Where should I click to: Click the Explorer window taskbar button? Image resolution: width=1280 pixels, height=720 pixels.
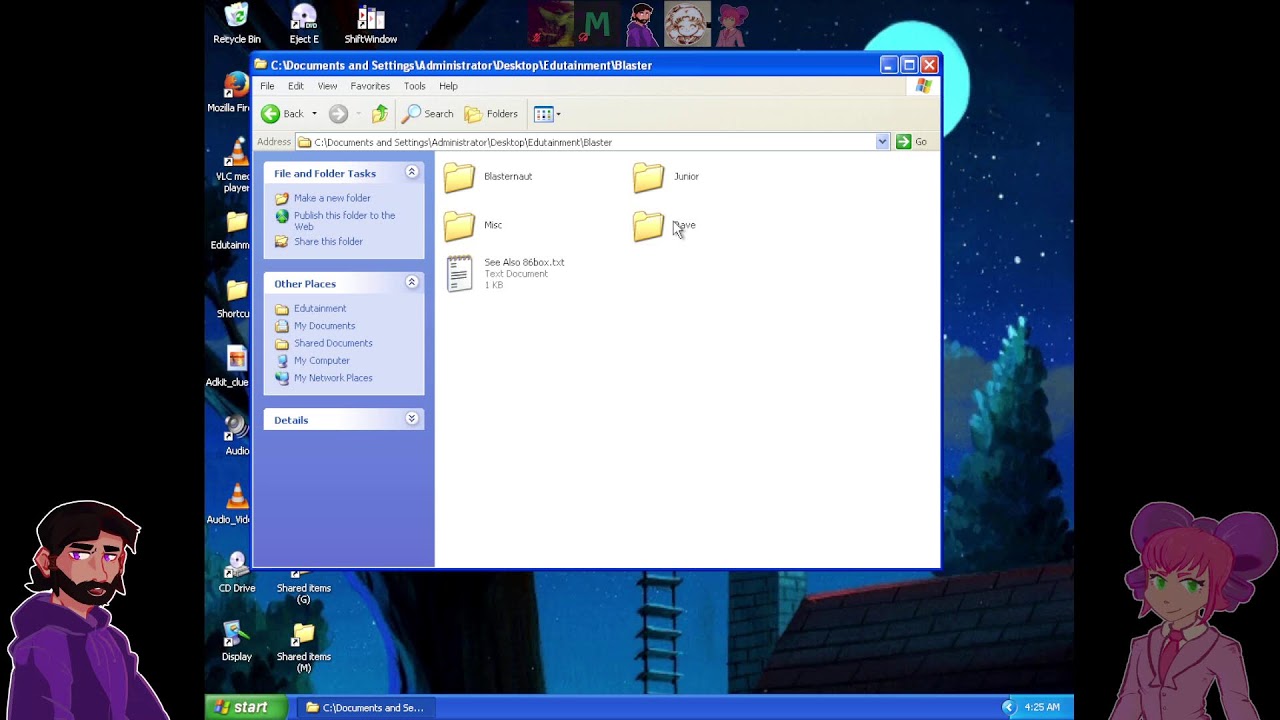[x=364, y=707]
